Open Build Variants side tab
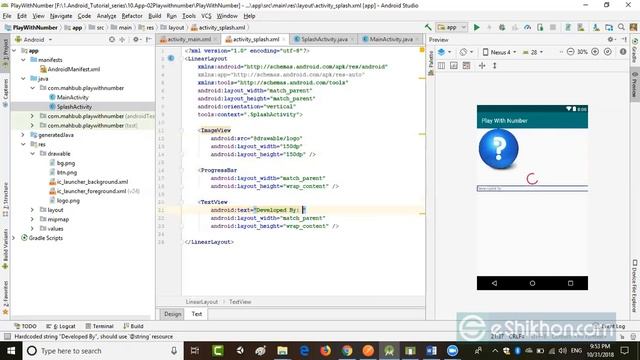This screenshot has width=640, height=360. pyautogui.click(x=5, y=249)
